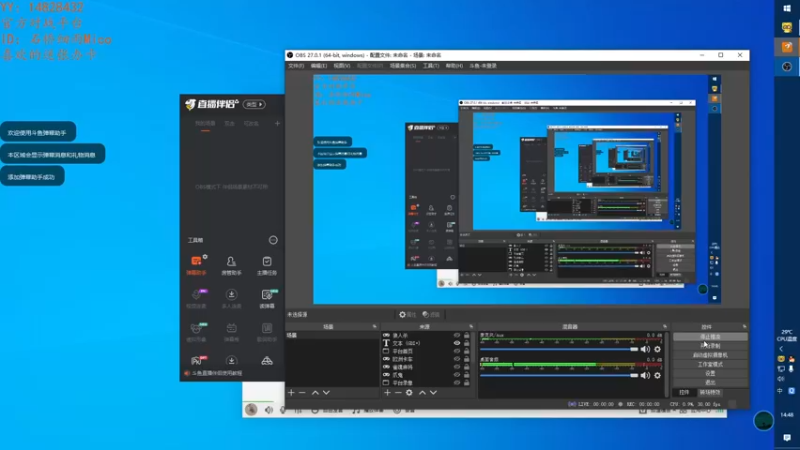Pop out the 来源 sources dock via header icon
This screenshot has width=800, height=450.
point(471,327)
